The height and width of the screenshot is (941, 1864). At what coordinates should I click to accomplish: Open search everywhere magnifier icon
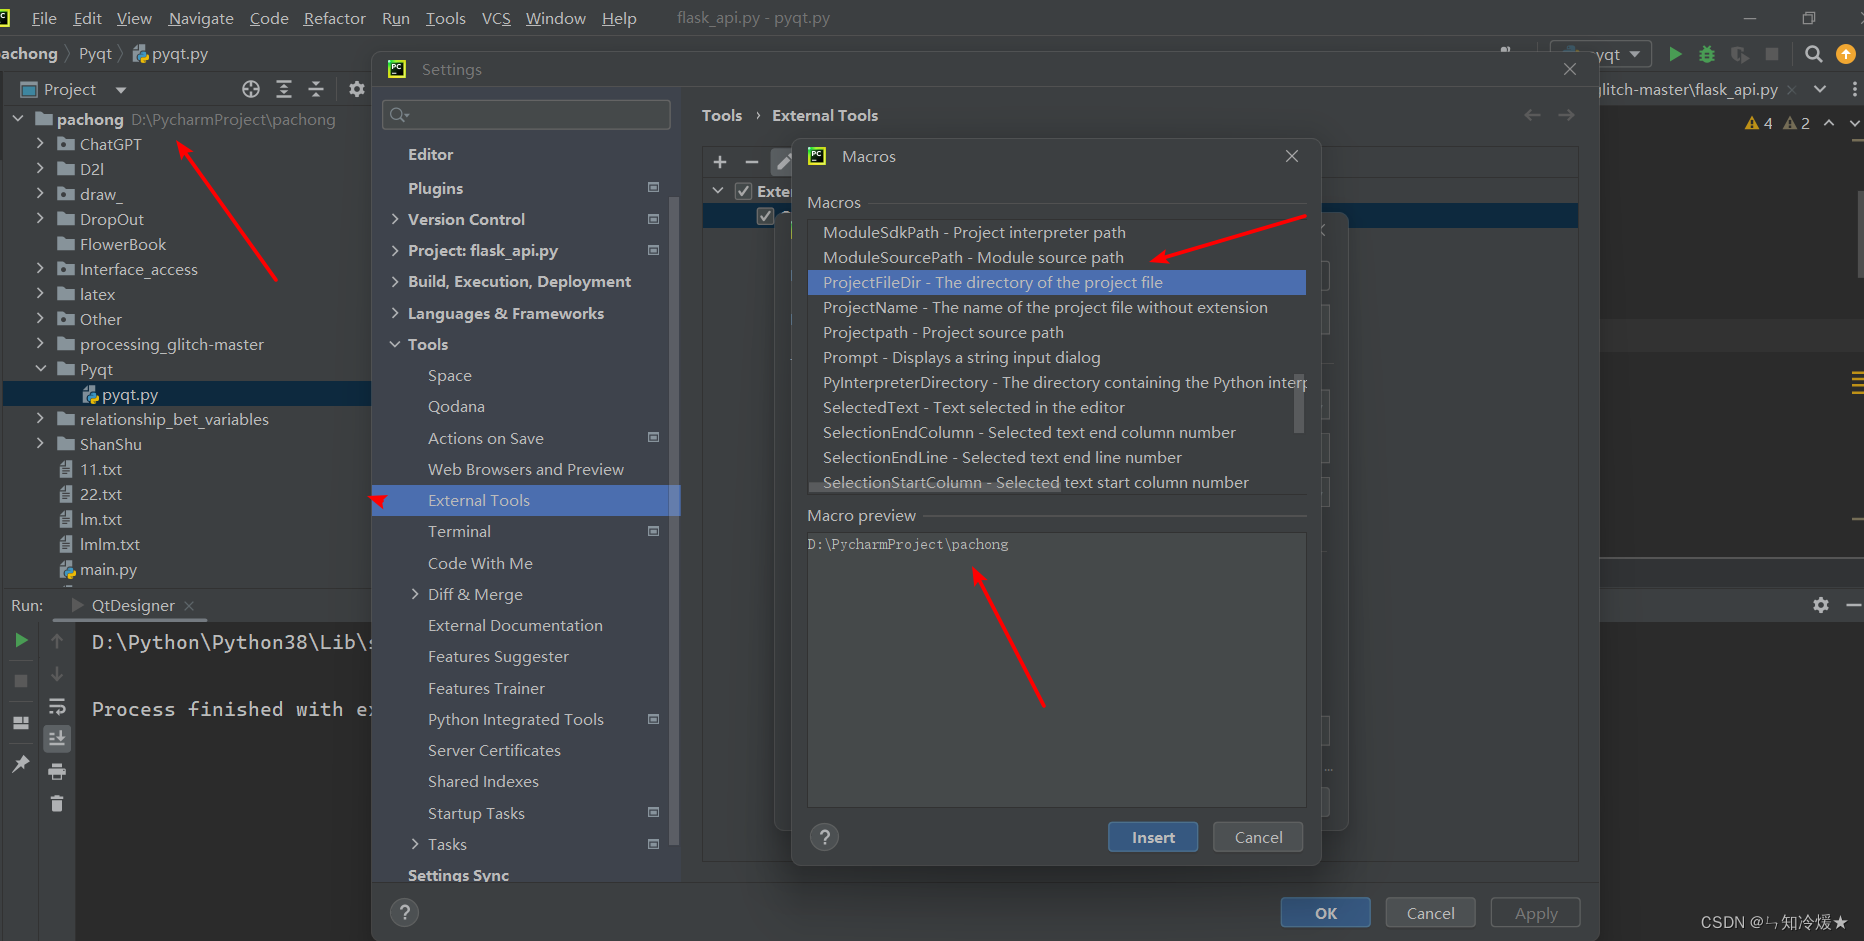[1813, 54]
